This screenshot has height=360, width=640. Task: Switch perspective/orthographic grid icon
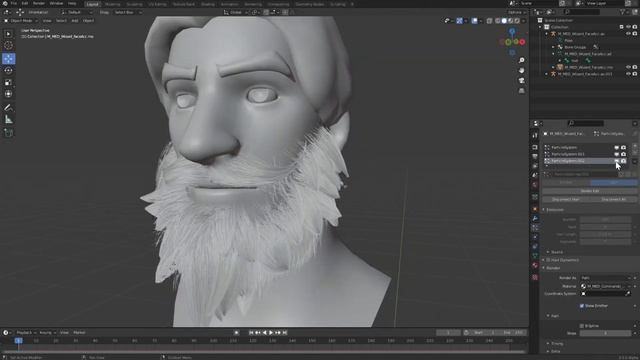pos(522,91)
